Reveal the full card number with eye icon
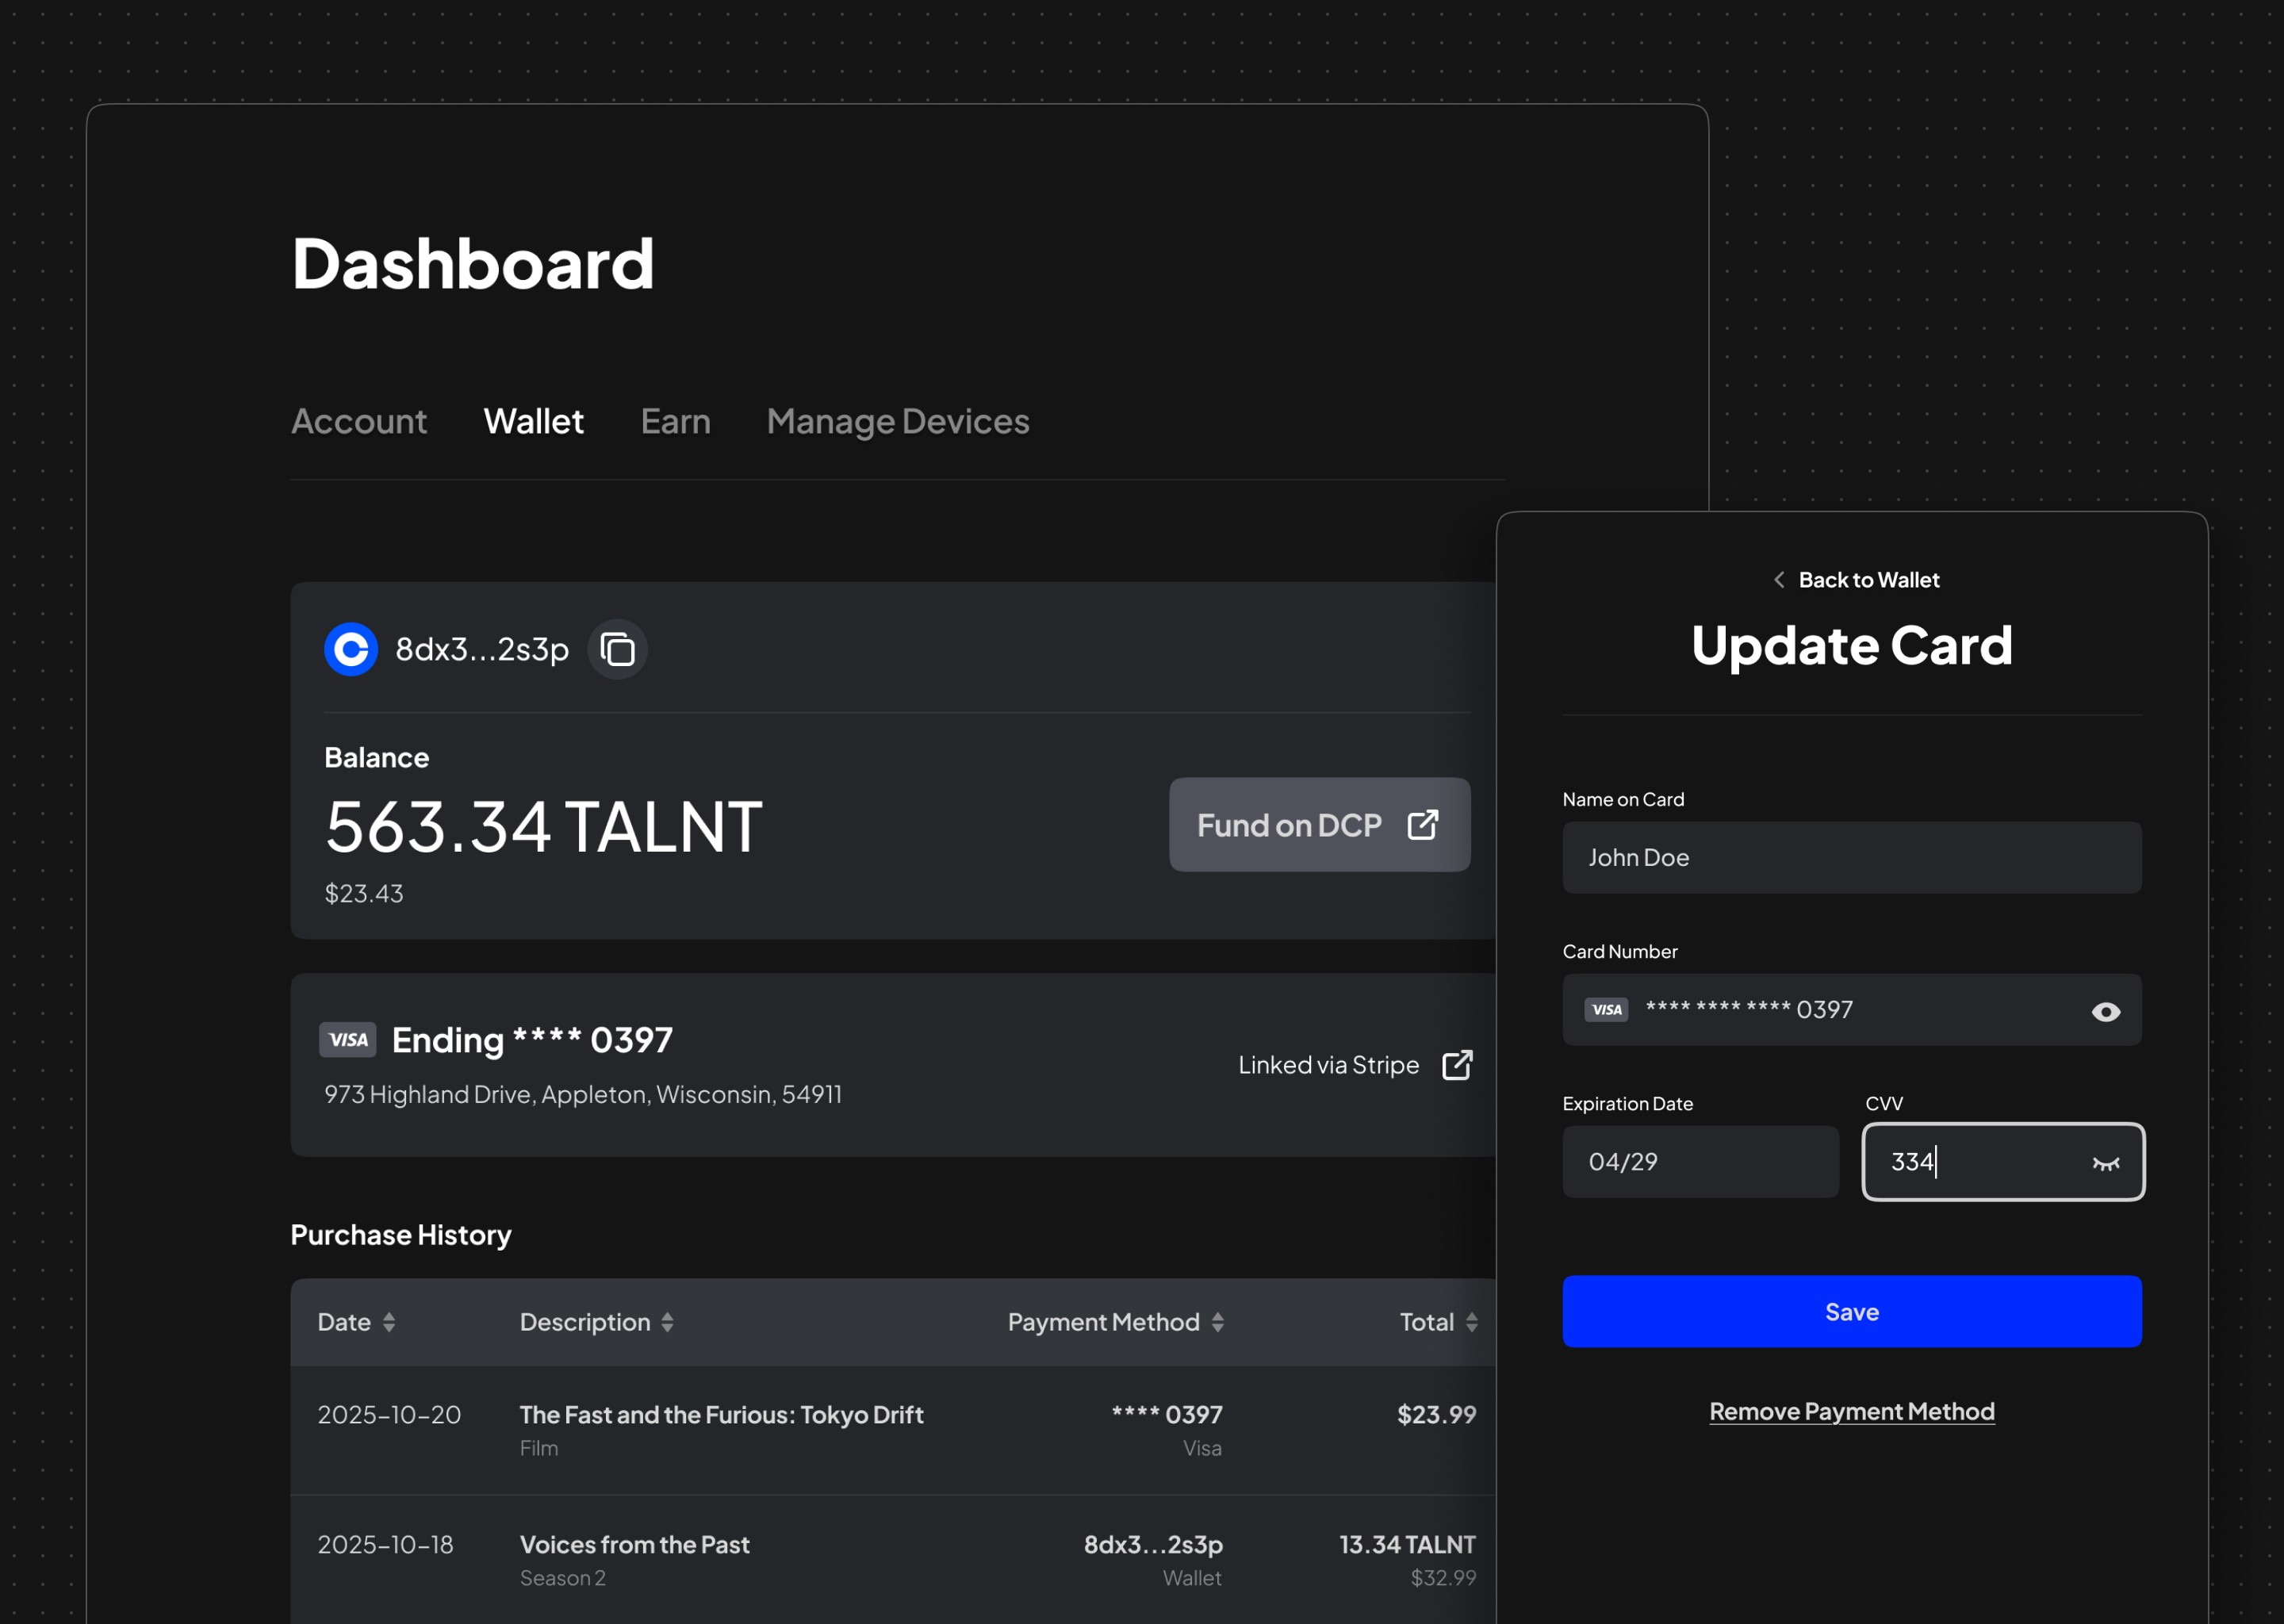 2105,1012
